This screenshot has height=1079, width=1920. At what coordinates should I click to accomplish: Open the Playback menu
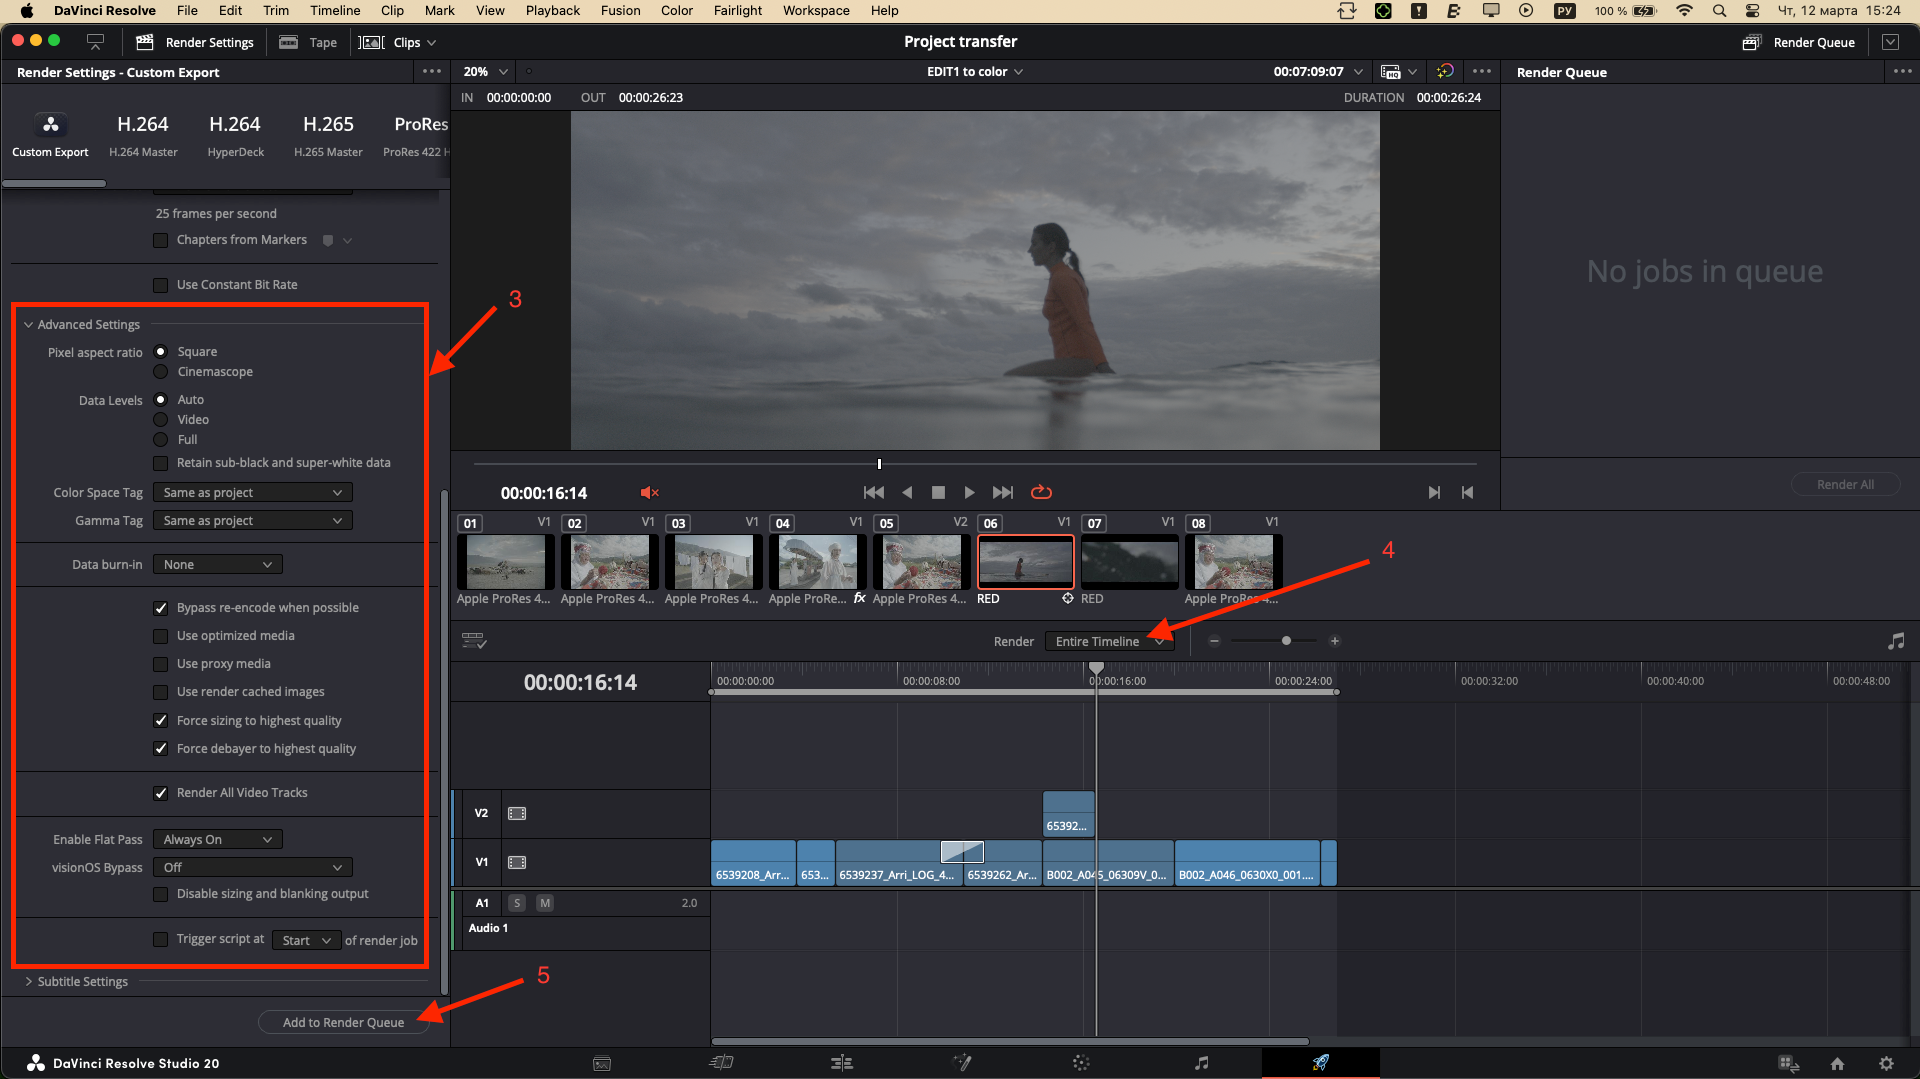point(552,10)
